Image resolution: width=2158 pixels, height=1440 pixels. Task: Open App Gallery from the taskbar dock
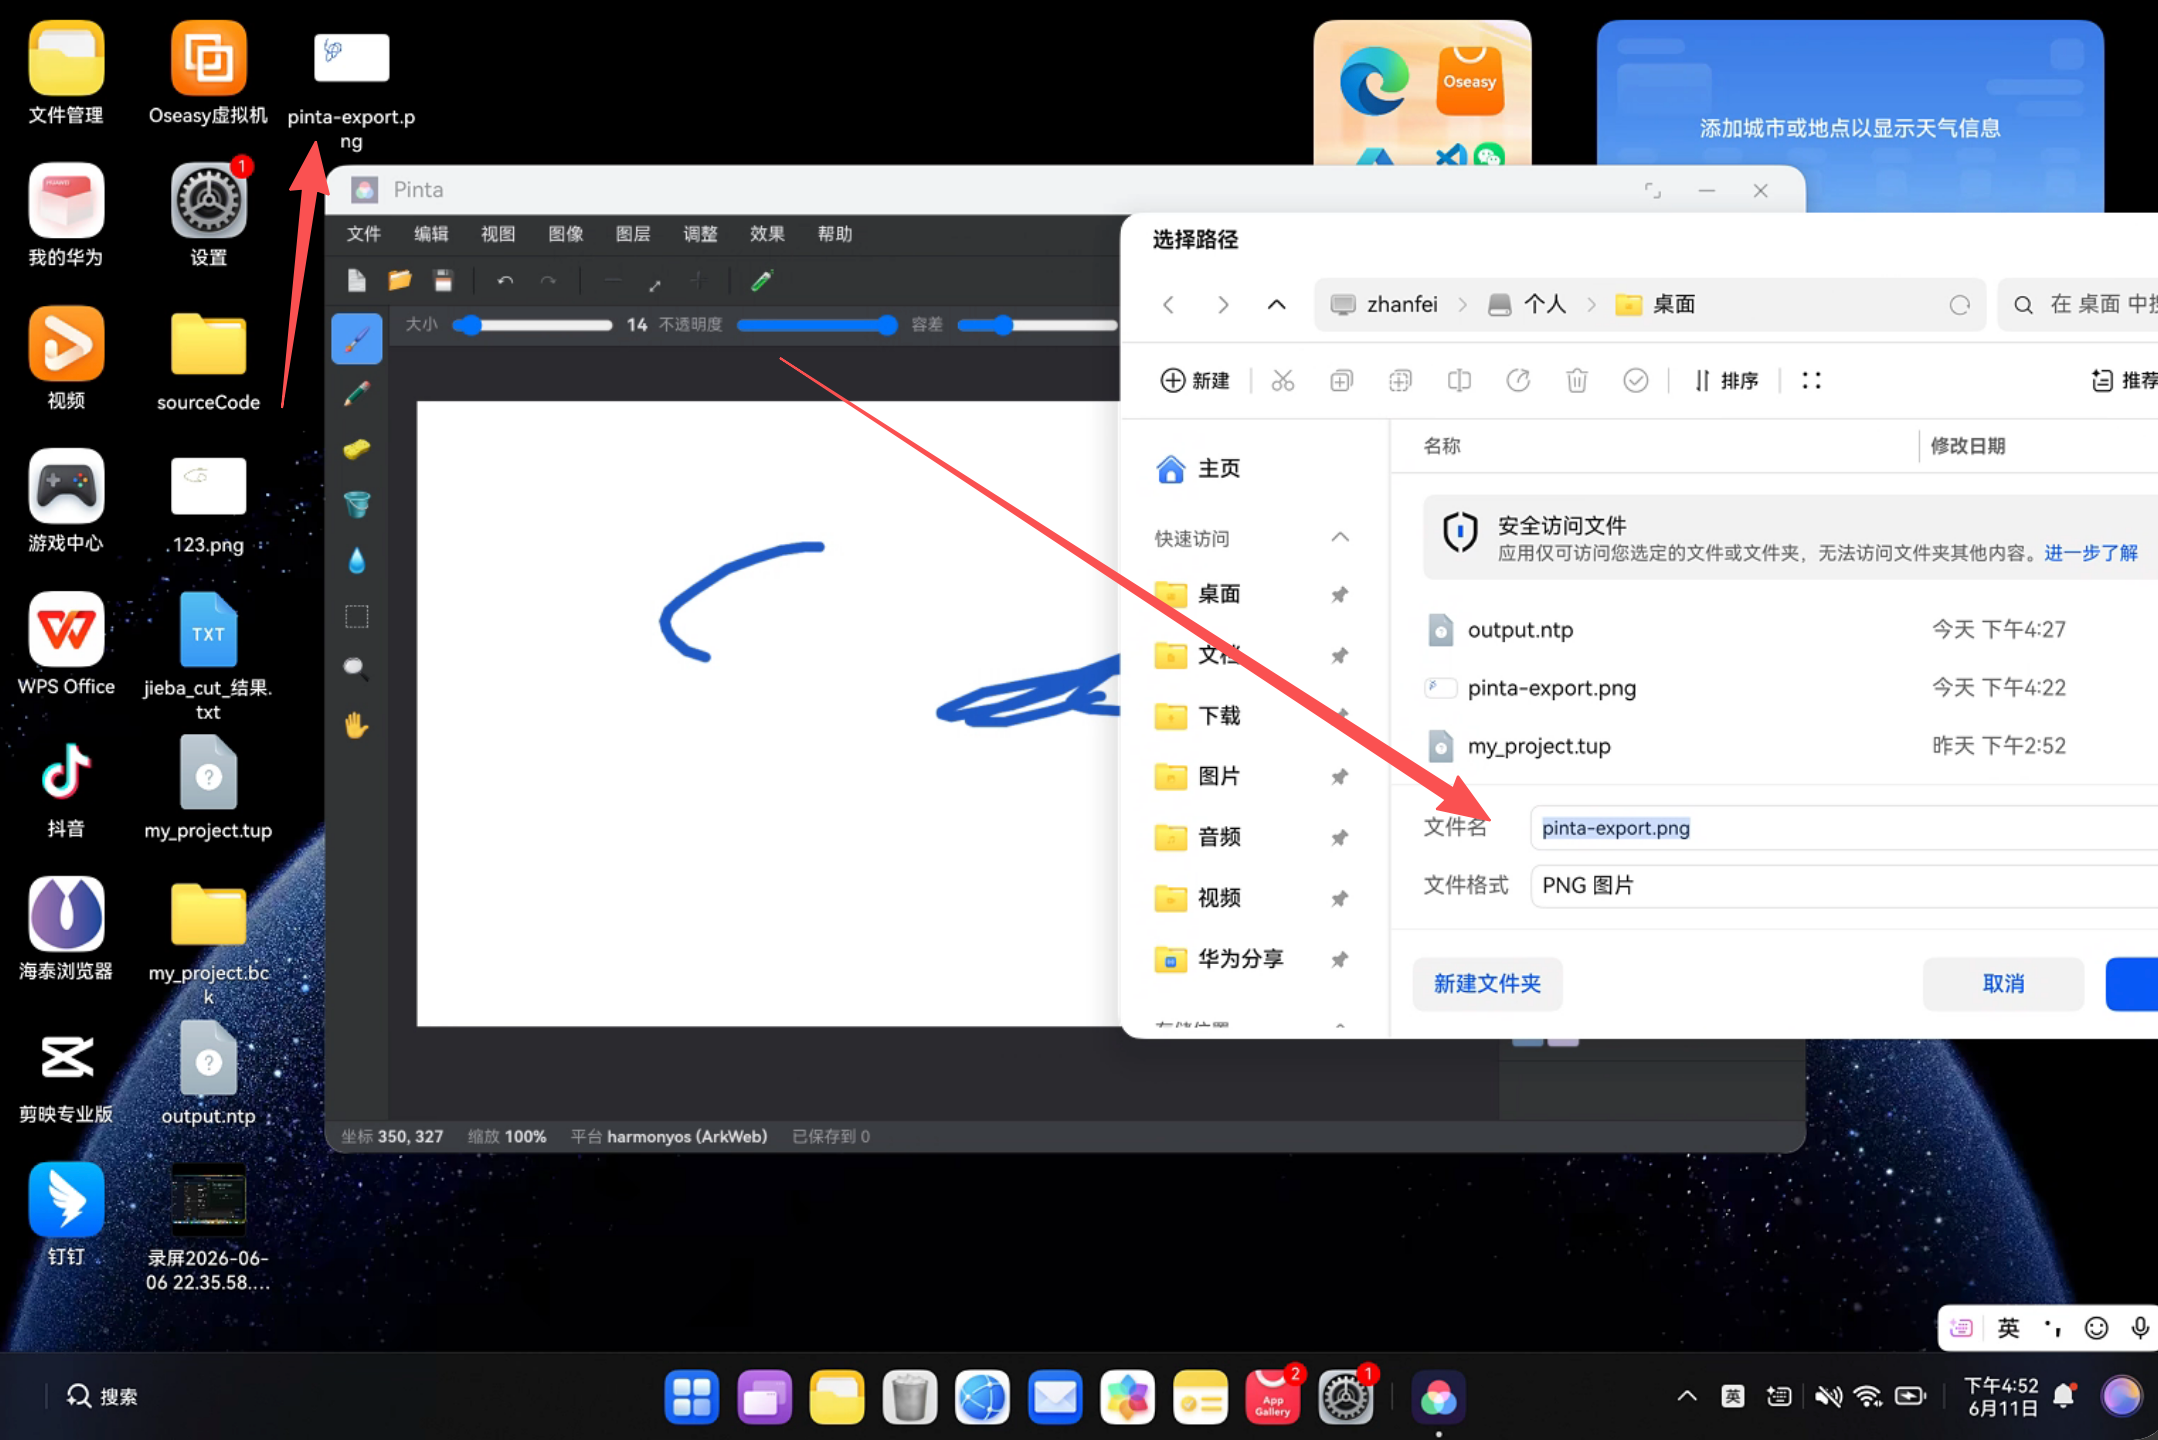point(1272,1397)
